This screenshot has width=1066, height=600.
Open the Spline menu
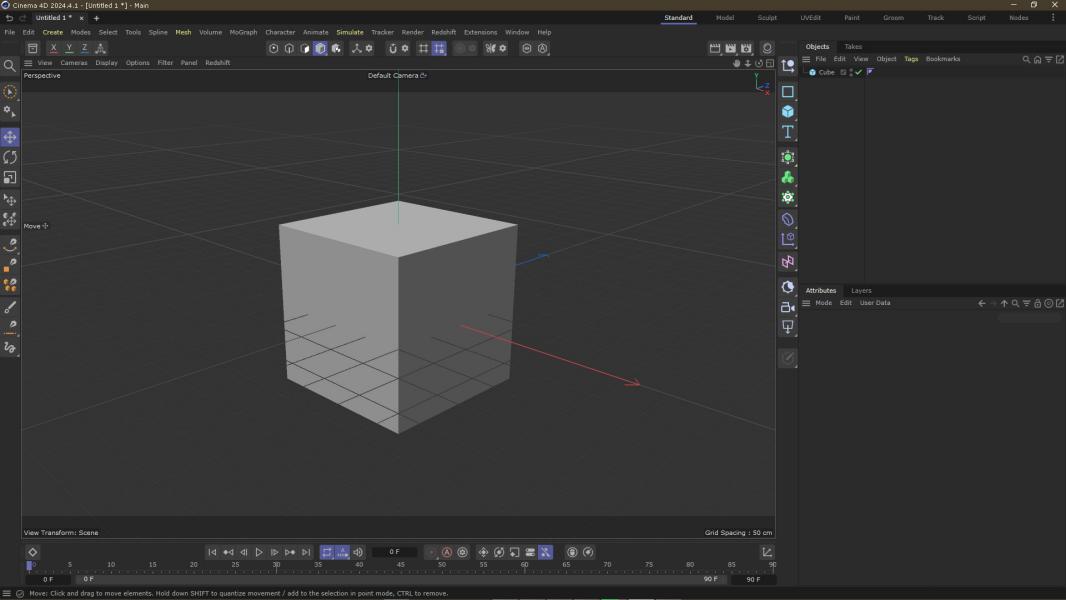pos(158,32)
